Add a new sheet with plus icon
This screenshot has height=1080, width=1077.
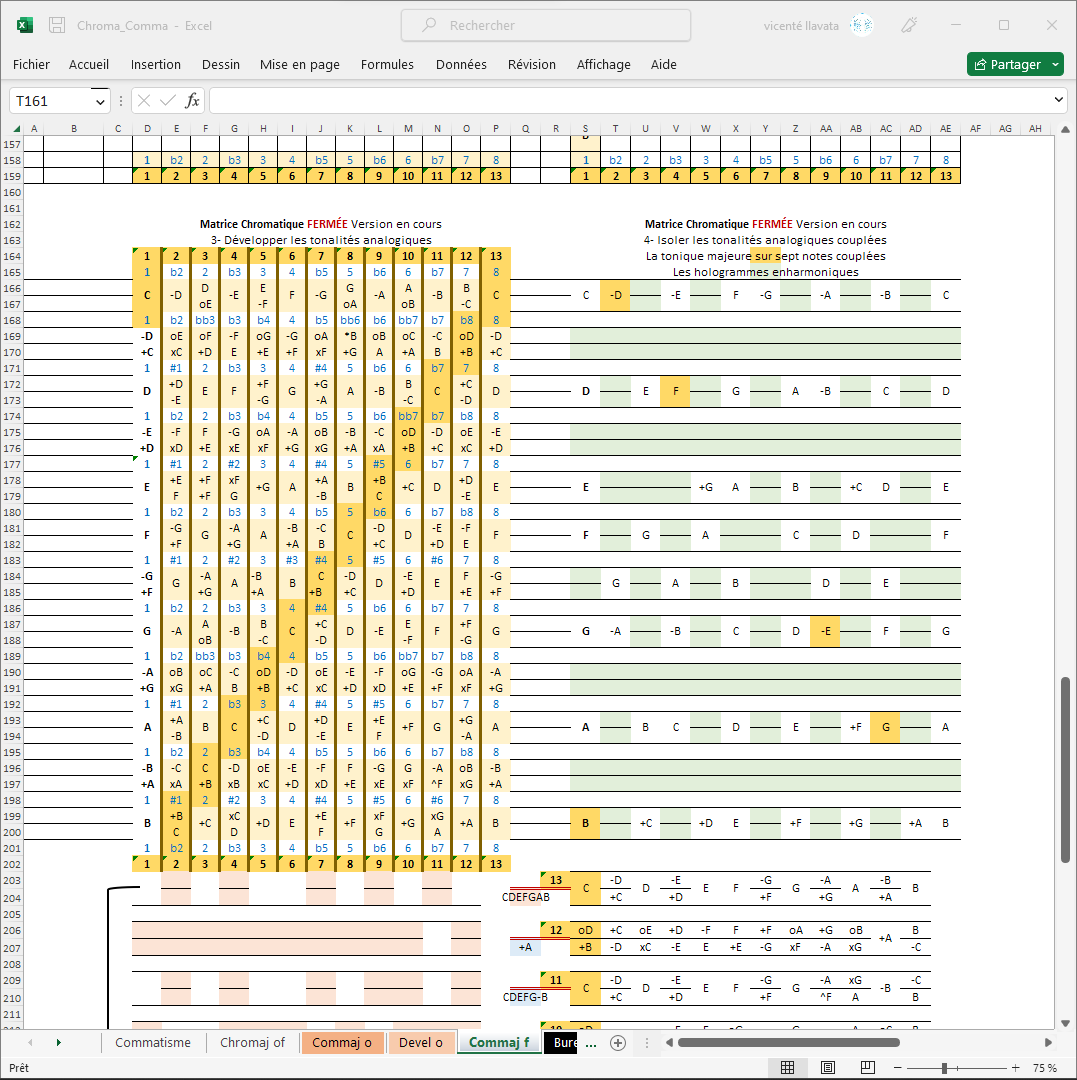(x=618, y=1043)
